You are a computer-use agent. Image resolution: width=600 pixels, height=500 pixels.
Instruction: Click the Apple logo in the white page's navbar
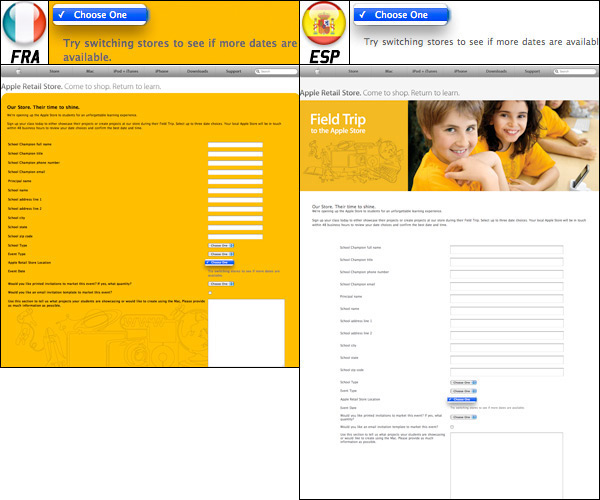pos(316,73)
